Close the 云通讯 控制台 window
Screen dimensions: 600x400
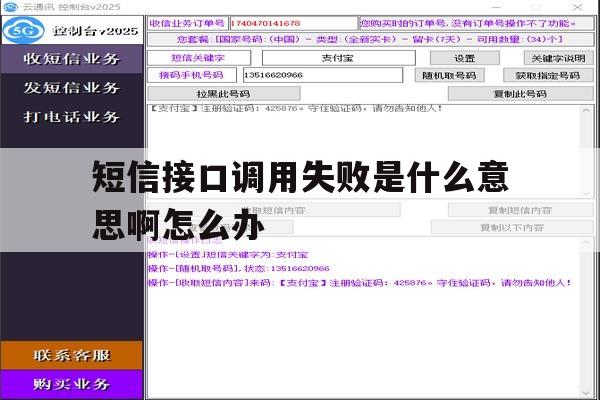point(577,7)
